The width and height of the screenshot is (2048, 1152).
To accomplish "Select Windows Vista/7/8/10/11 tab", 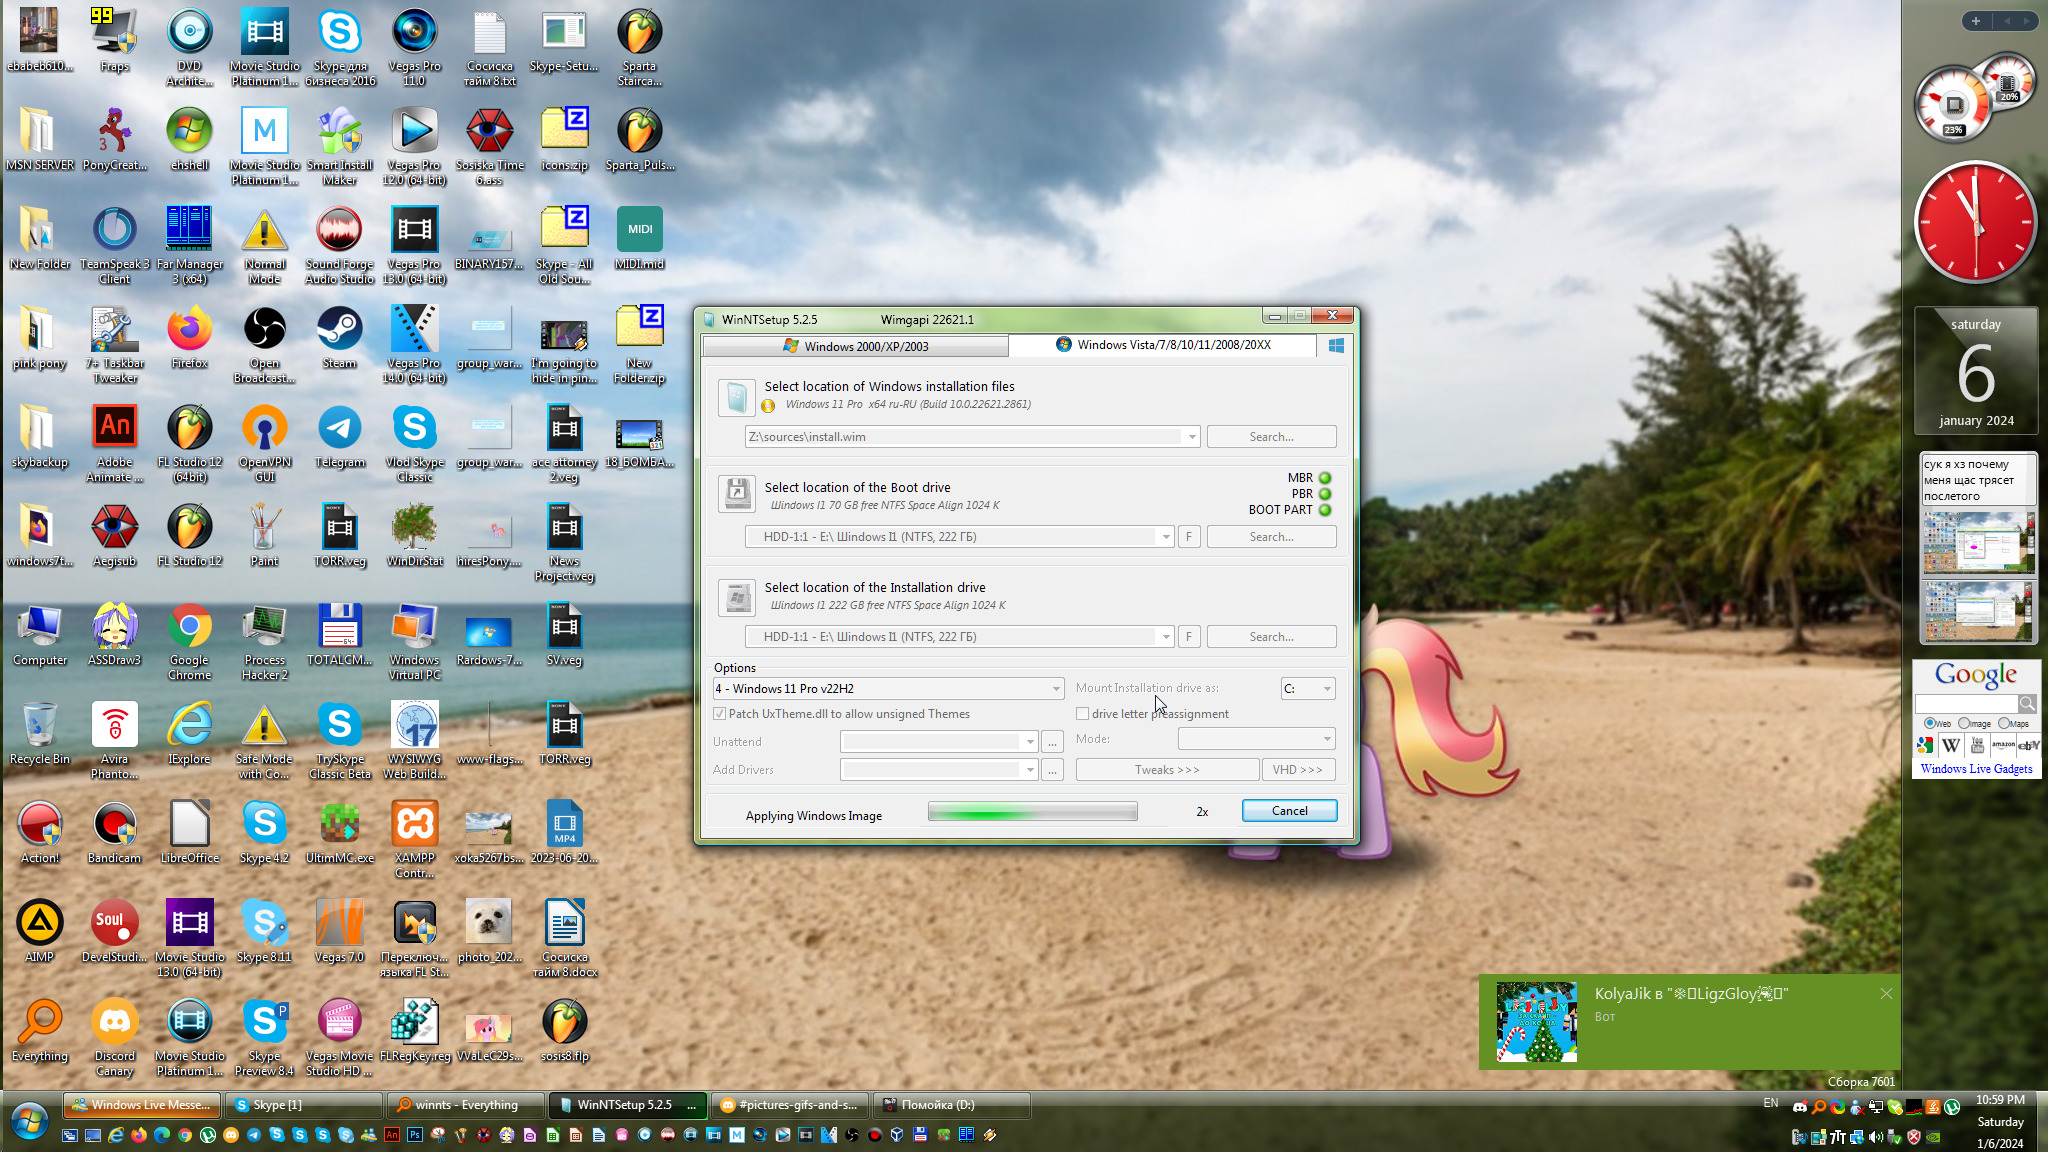I will pyautogui.click(x=1163, y=345).
